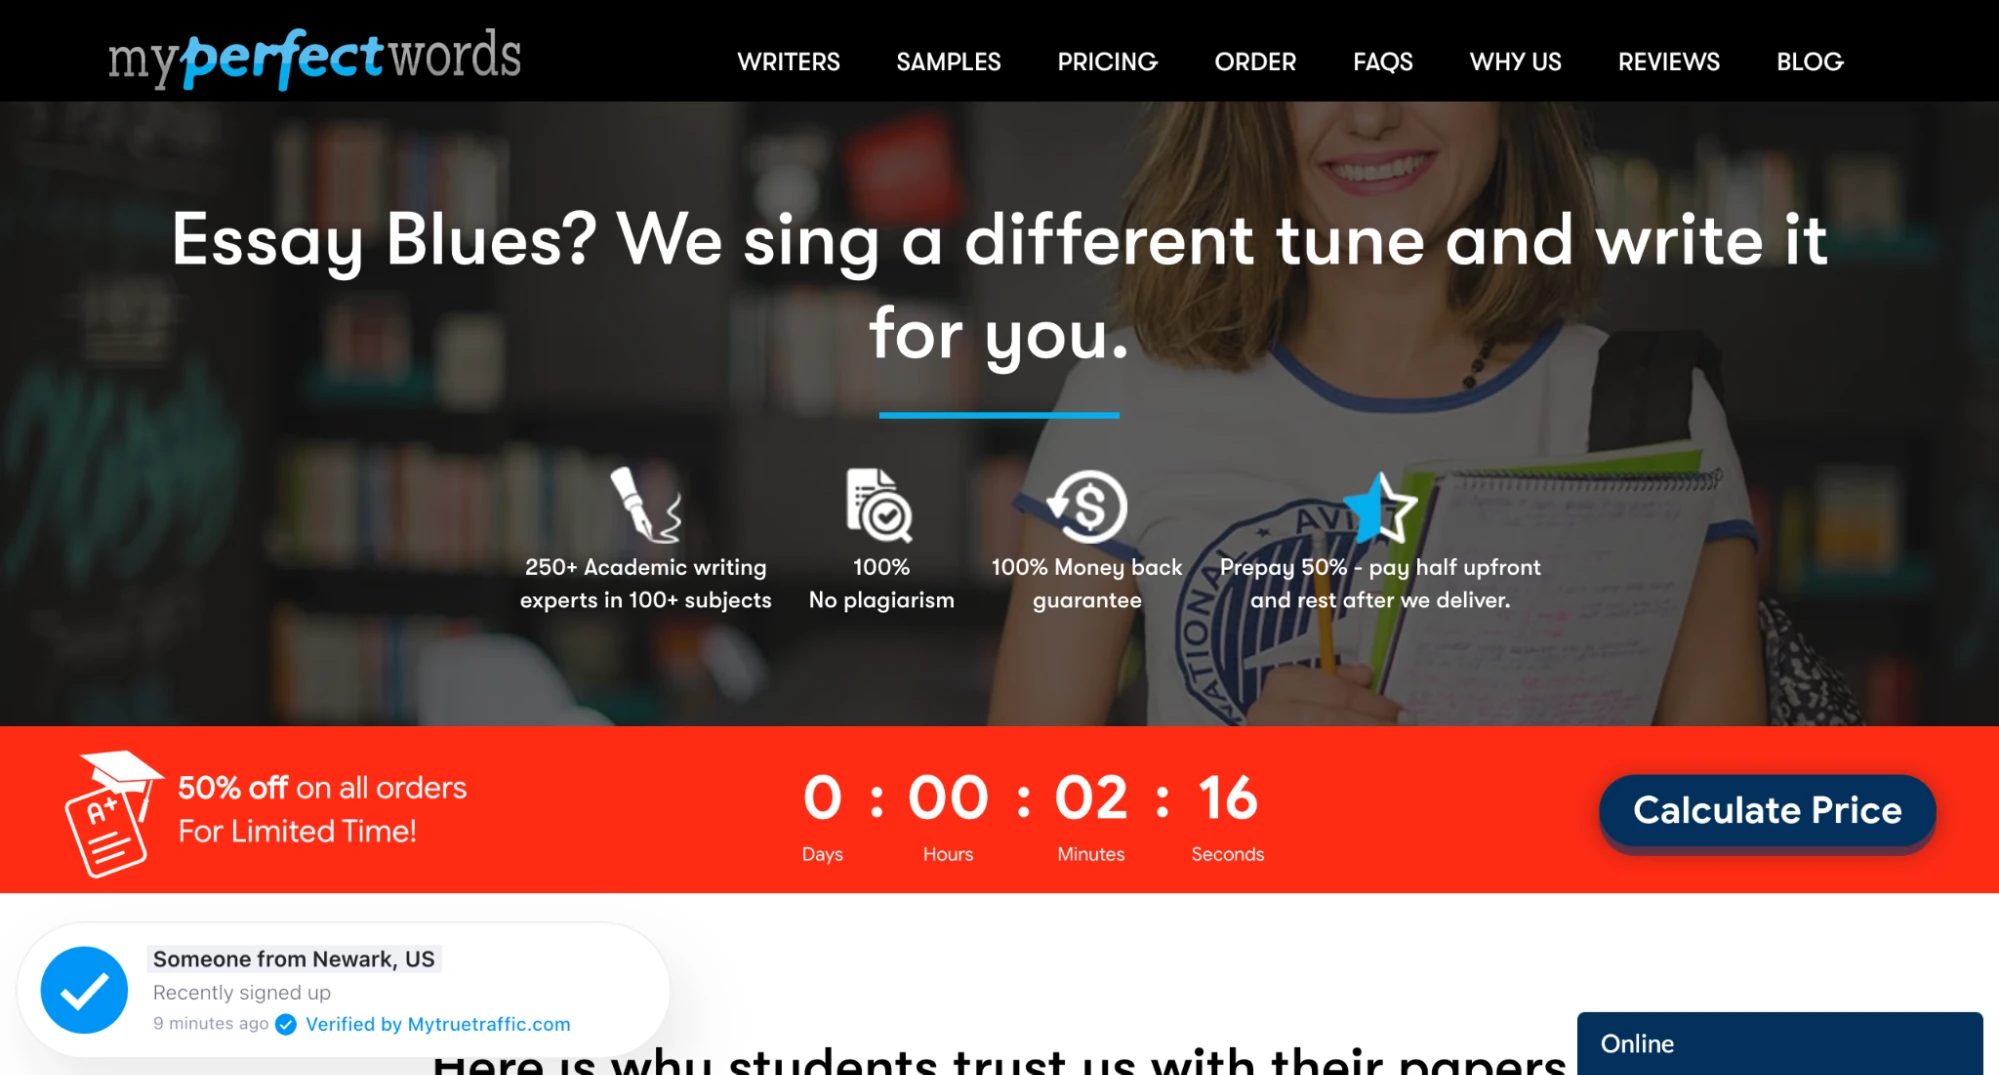Click the blue star prepay icon

click(x=1380, y=507)
